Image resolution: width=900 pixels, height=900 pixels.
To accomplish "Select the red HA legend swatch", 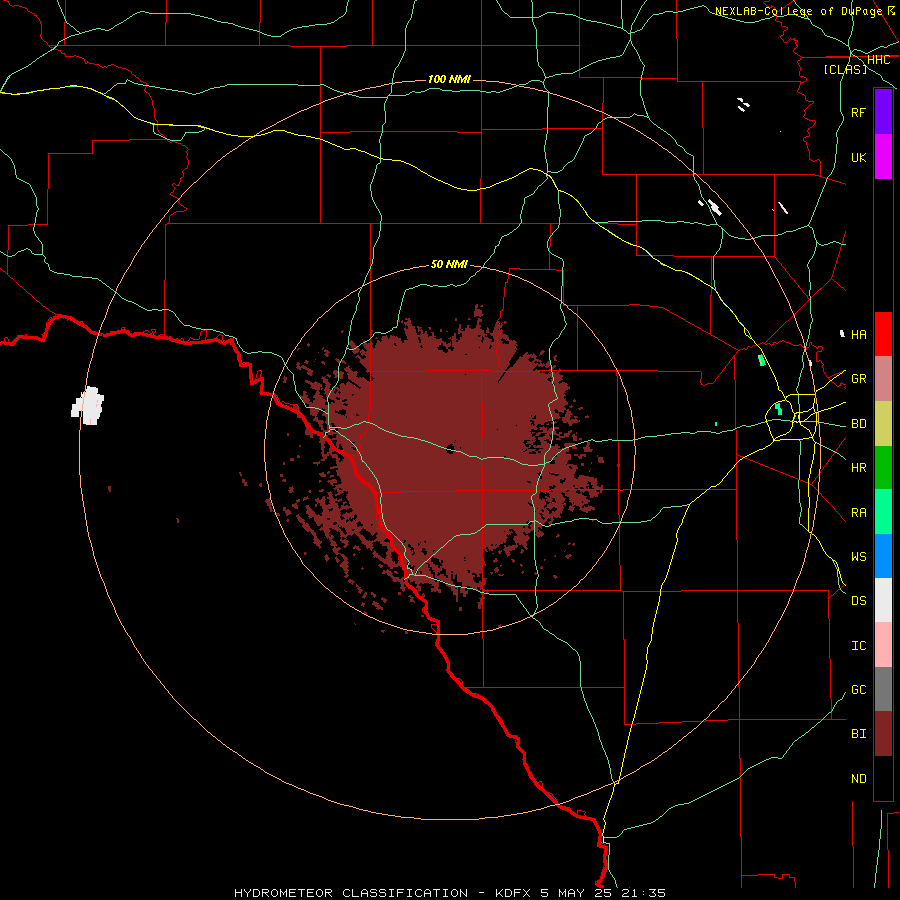I will click(x=883, y=334).
